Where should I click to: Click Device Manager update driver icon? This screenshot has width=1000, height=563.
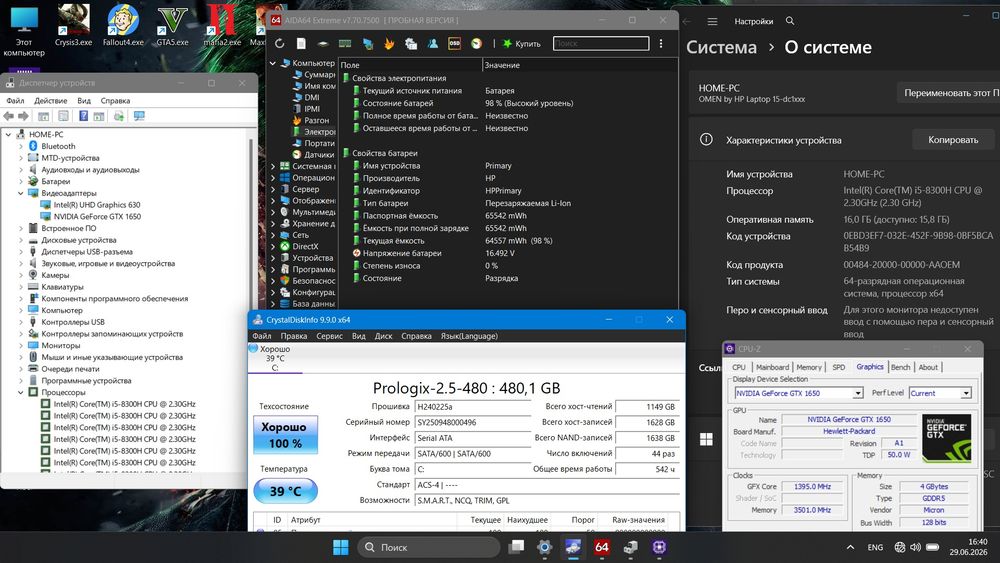[x=119, y=116]
